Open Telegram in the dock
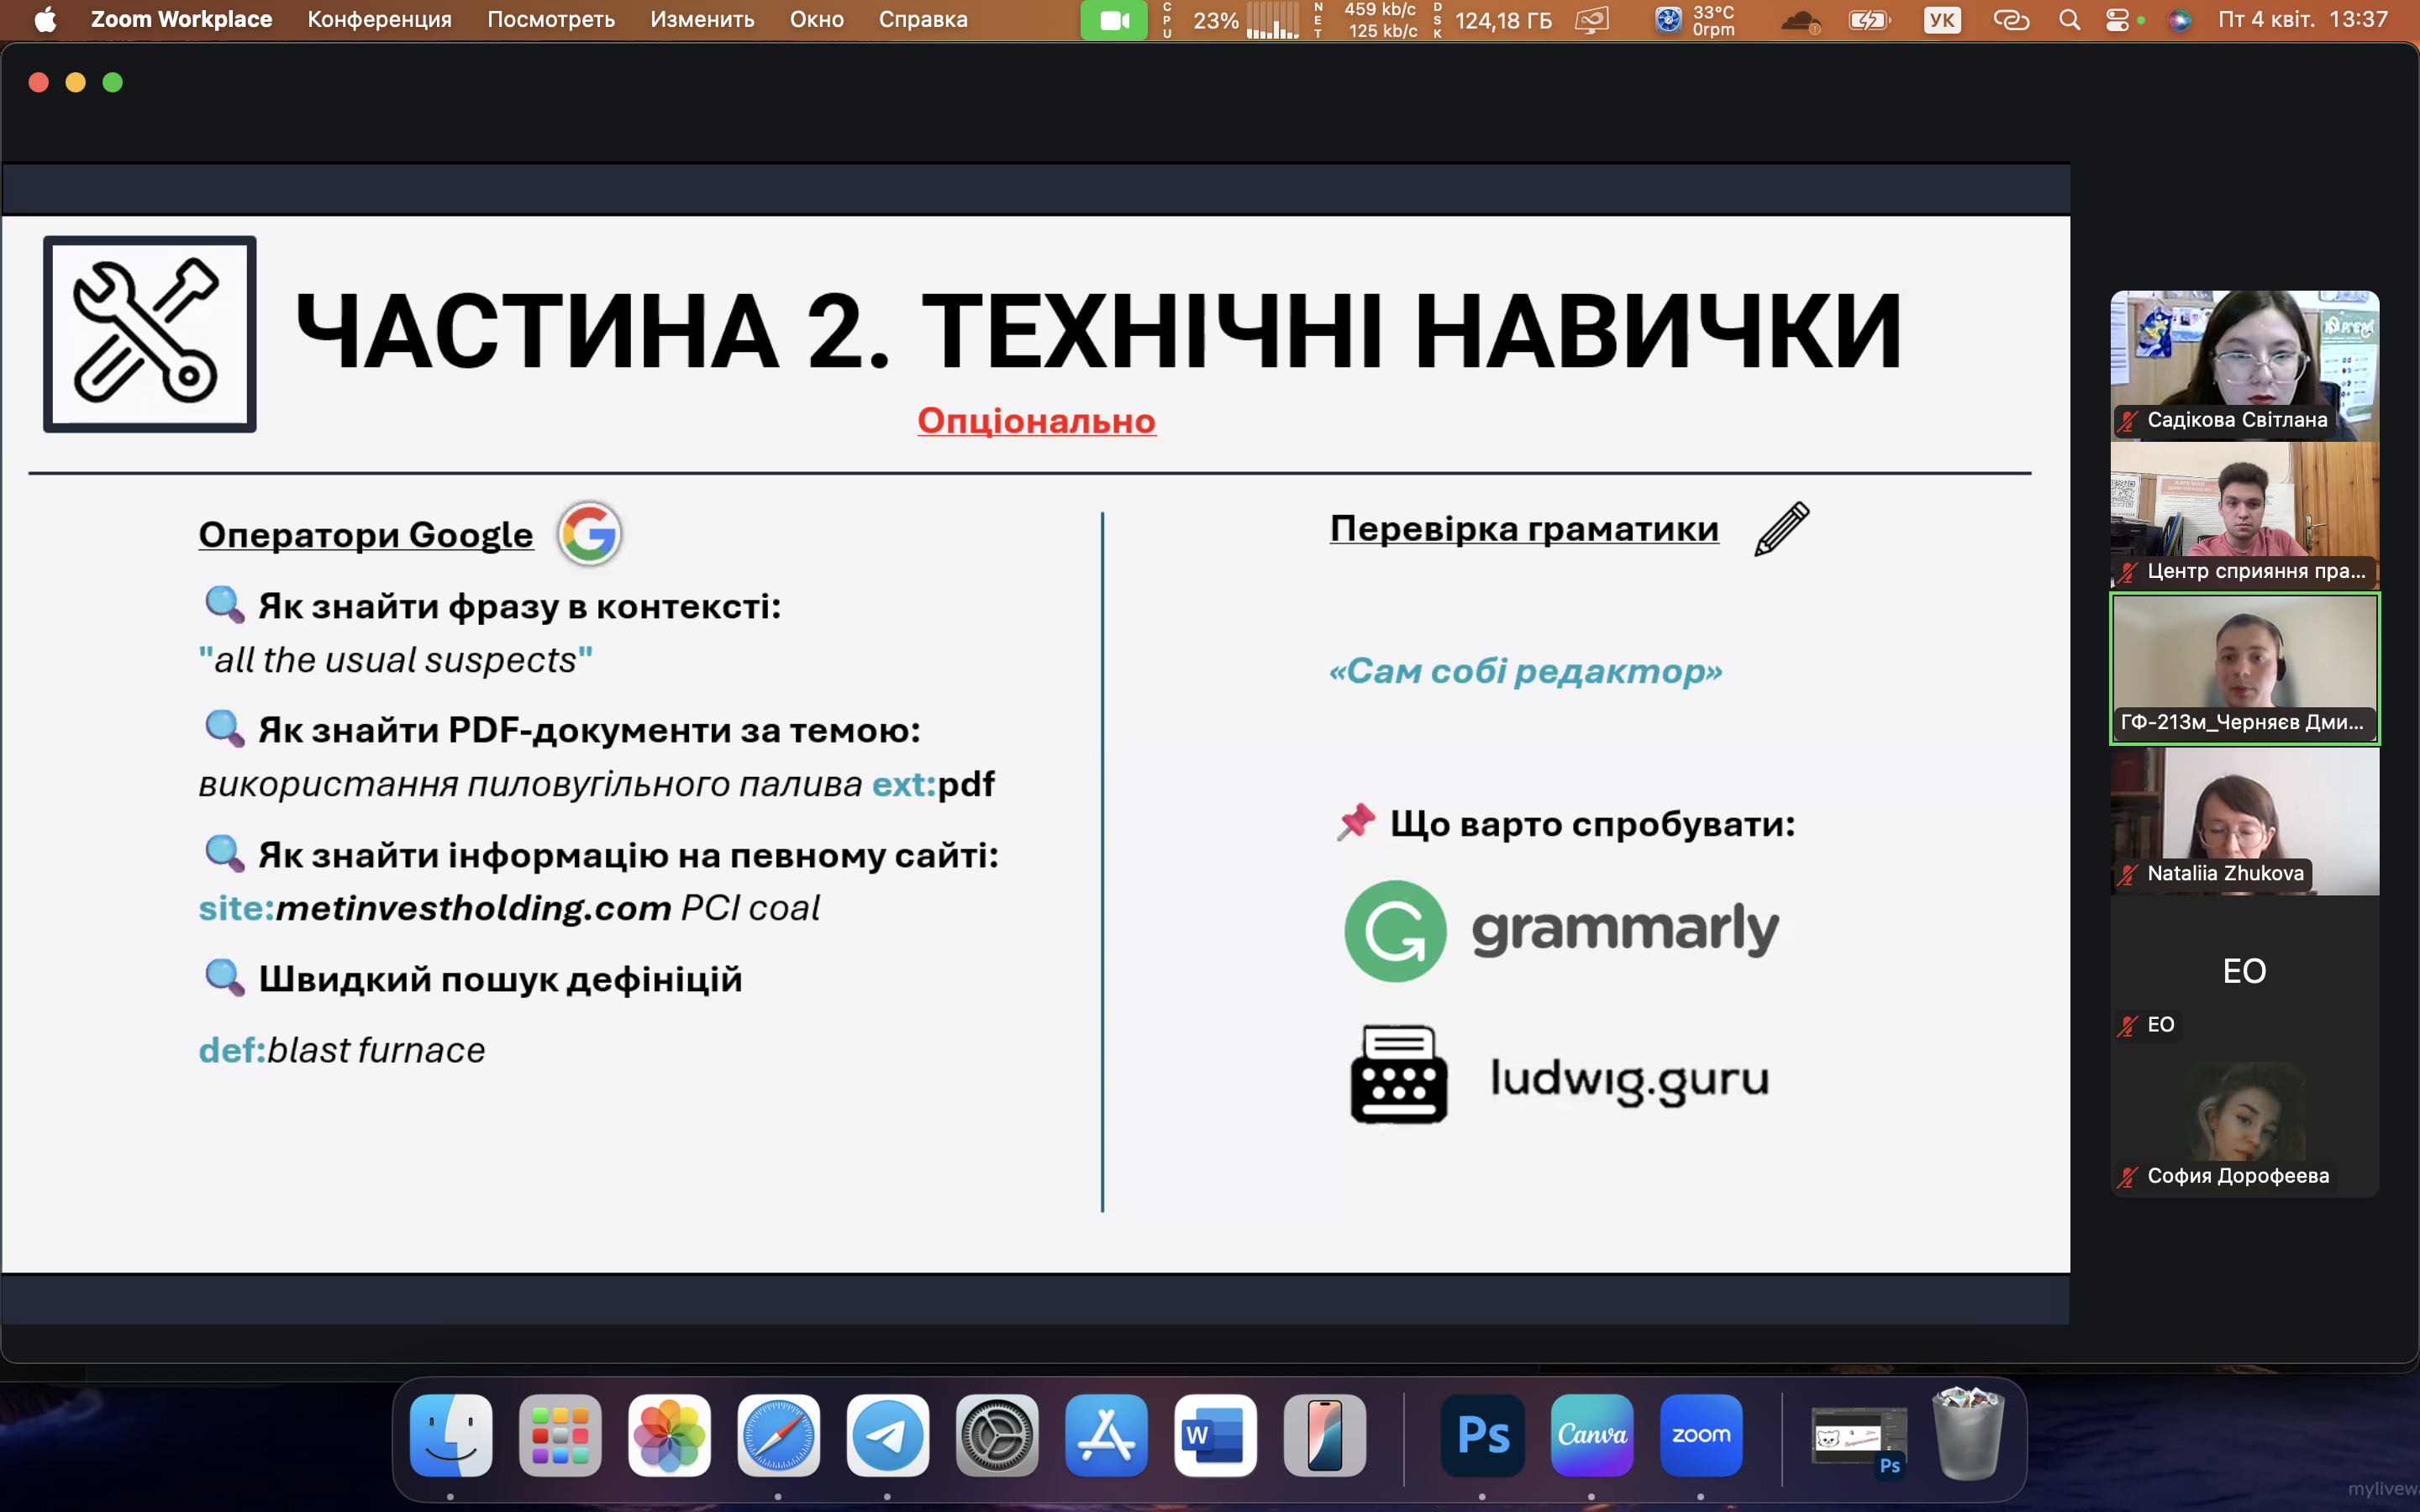2420x1512 pixels. pyautogui.click(x=887, y=1436)
